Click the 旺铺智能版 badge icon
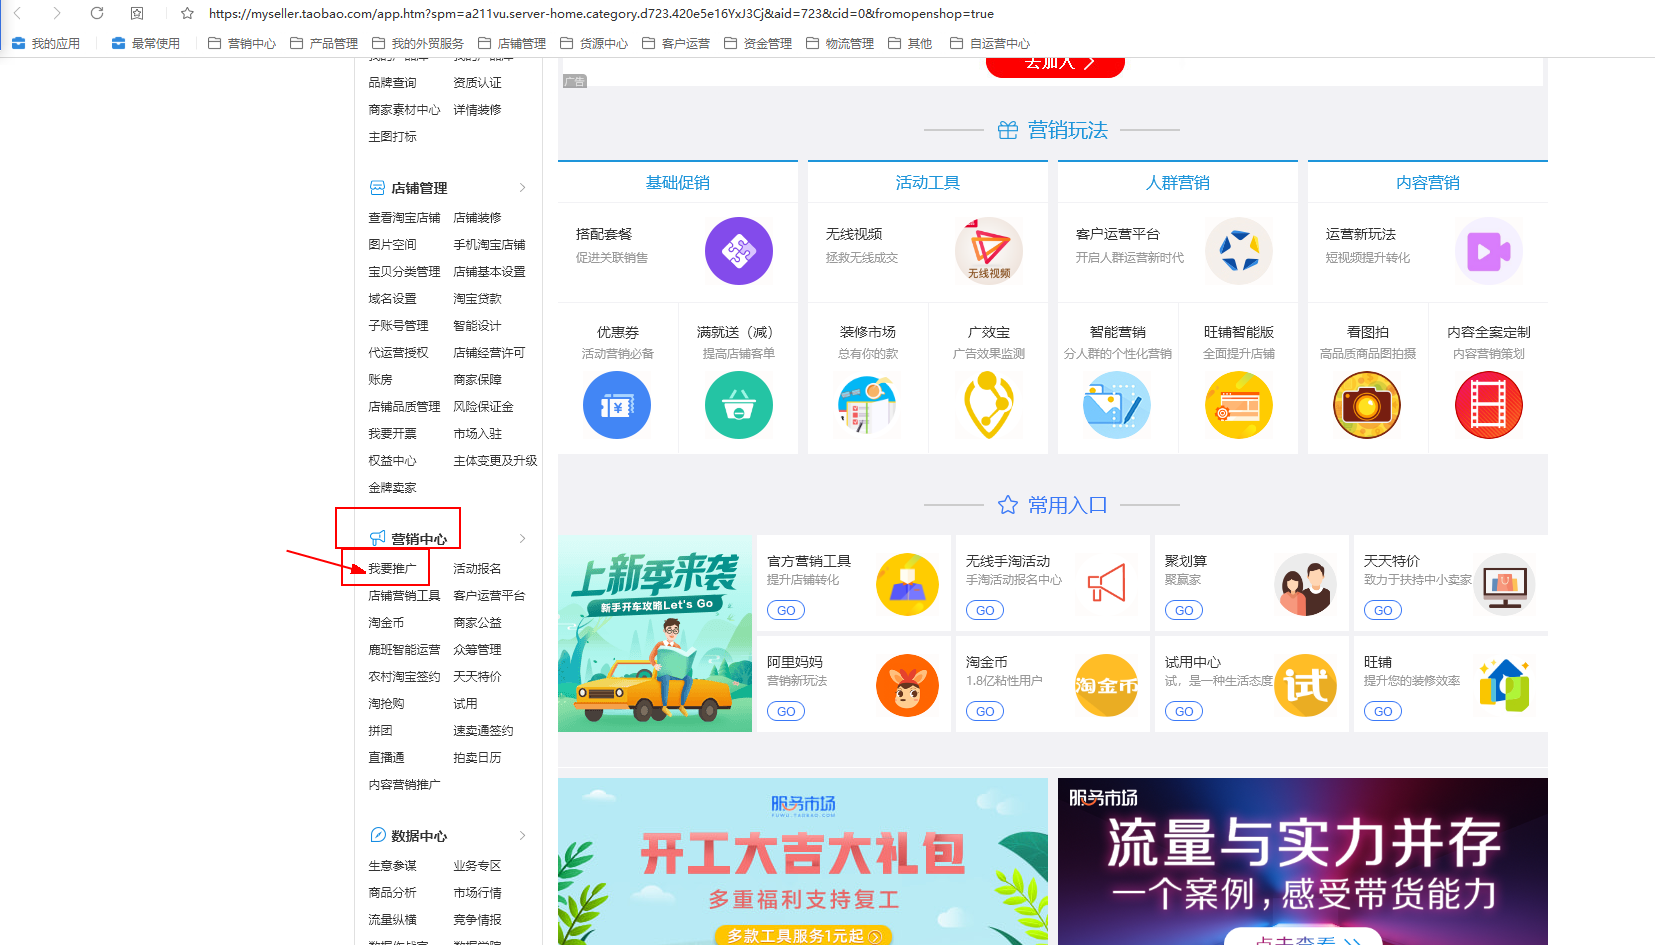 (1238, 405)
